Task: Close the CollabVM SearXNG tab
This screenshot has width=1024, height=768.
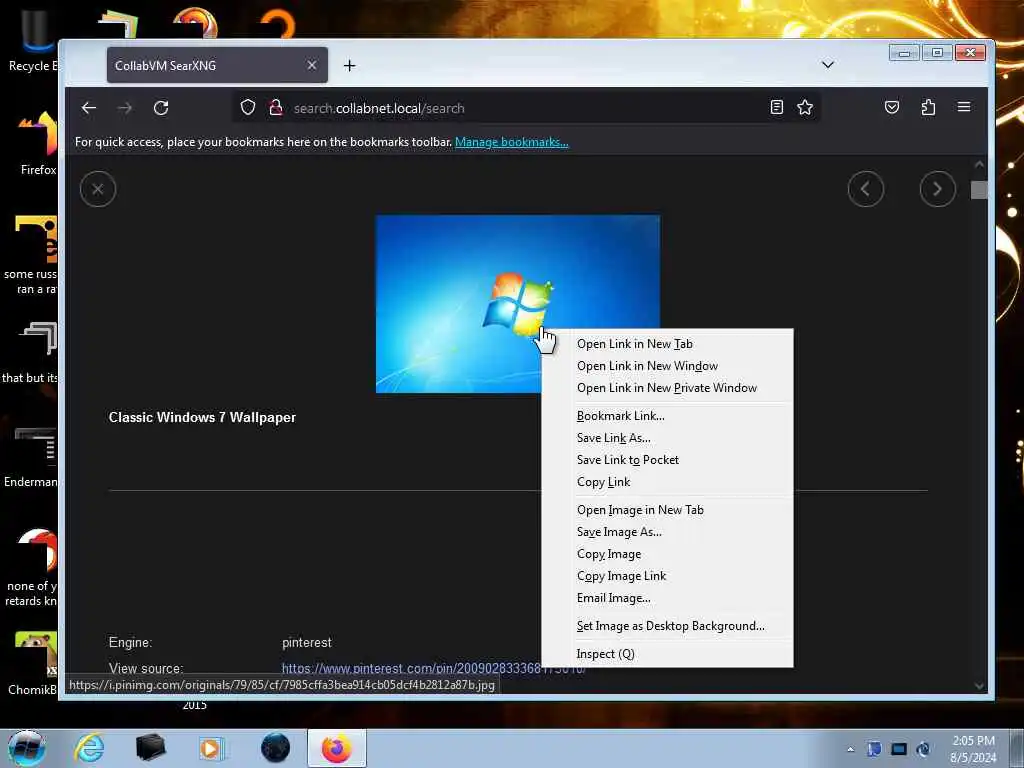Action: click(312, 65)
